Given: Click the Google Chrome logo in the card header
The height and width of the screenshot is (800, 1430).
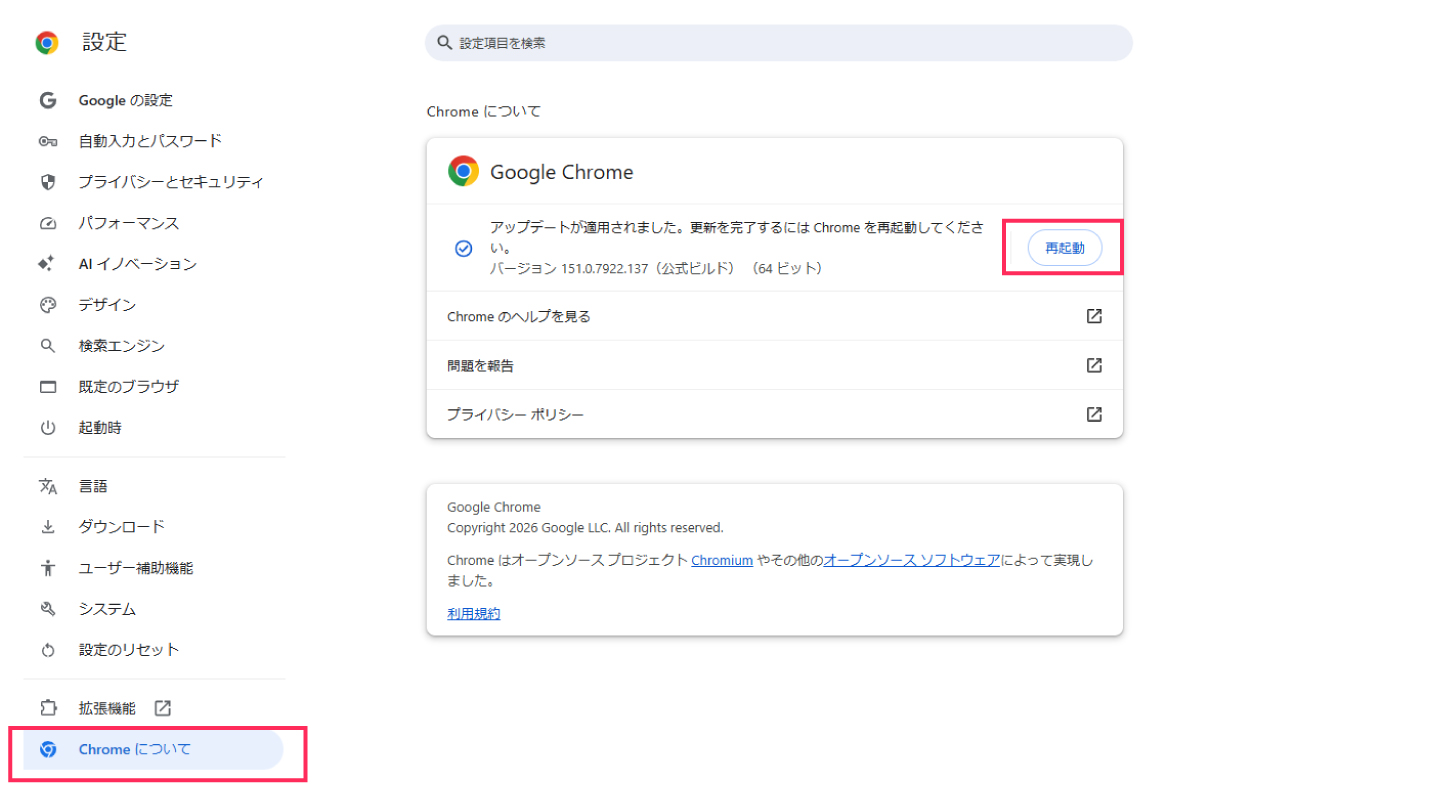Looking at the screenshot, I should [x=463, y=171].
